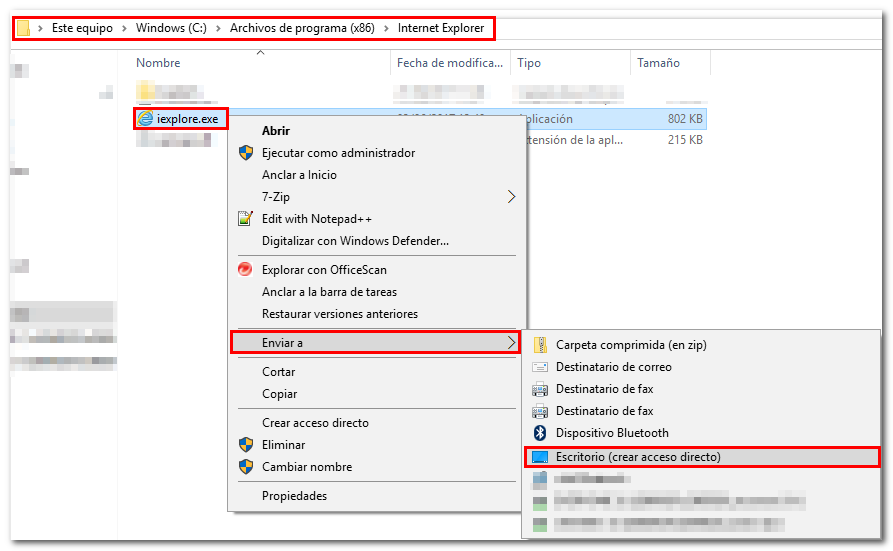Open breadcrumb chevron after Windows (C:)

tap(218, 28)
